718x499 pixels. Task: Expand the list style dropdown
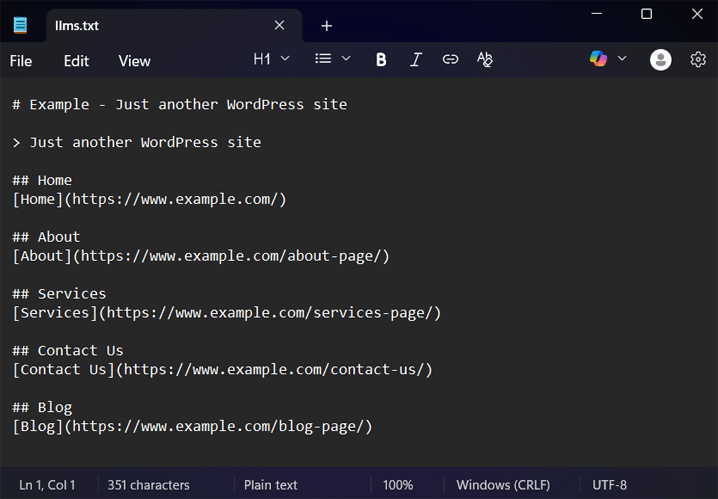[333, 59]
